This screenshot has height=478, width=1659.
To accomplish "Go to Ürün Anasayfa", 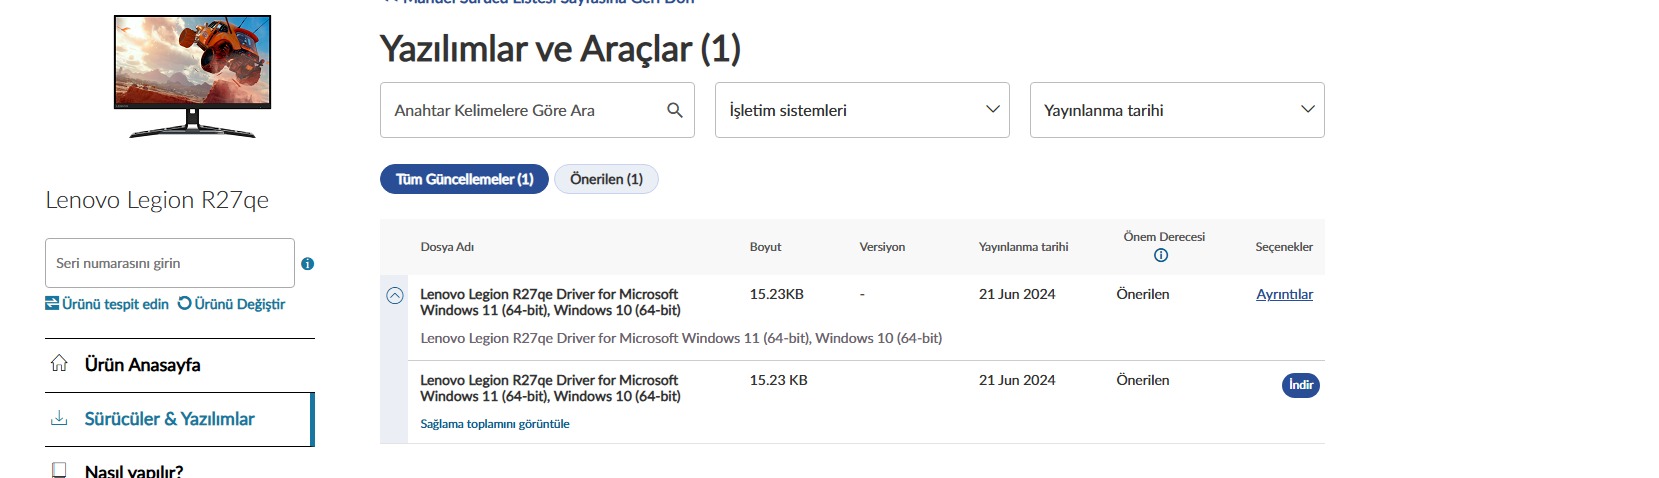I will coord(142,365).
